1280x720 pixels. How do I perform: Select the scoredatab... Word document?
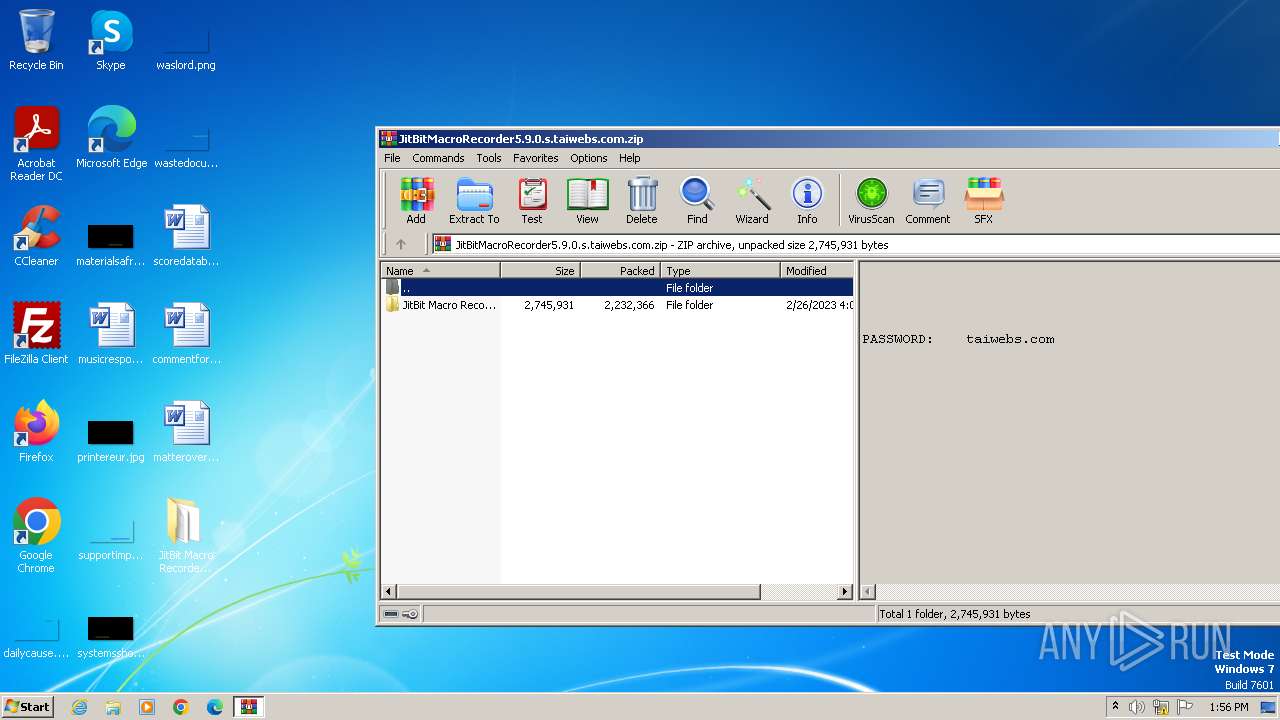[186, 236]
